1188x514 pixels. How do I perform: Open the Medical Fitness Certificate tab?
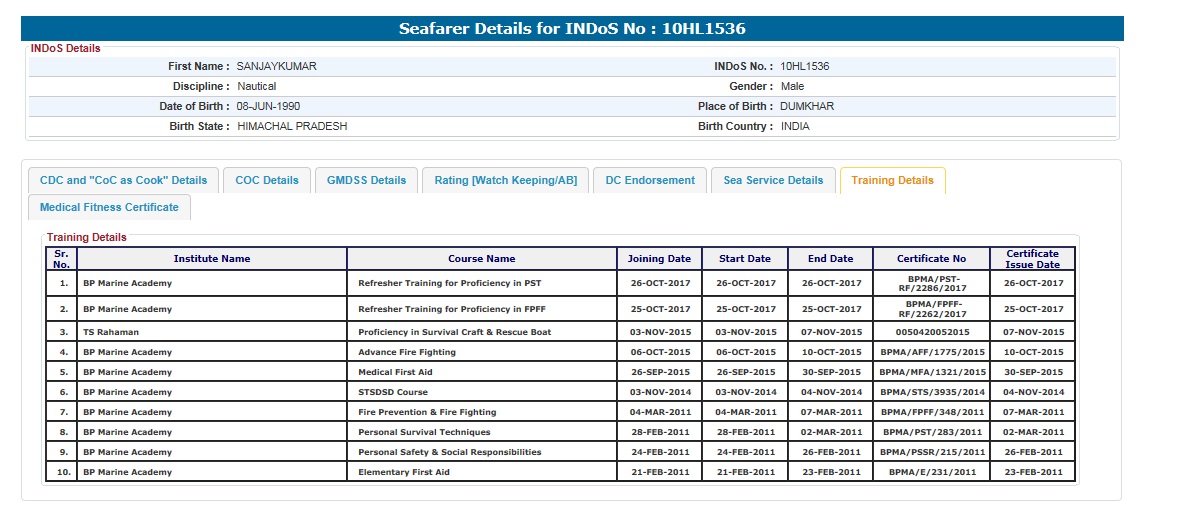109,207
